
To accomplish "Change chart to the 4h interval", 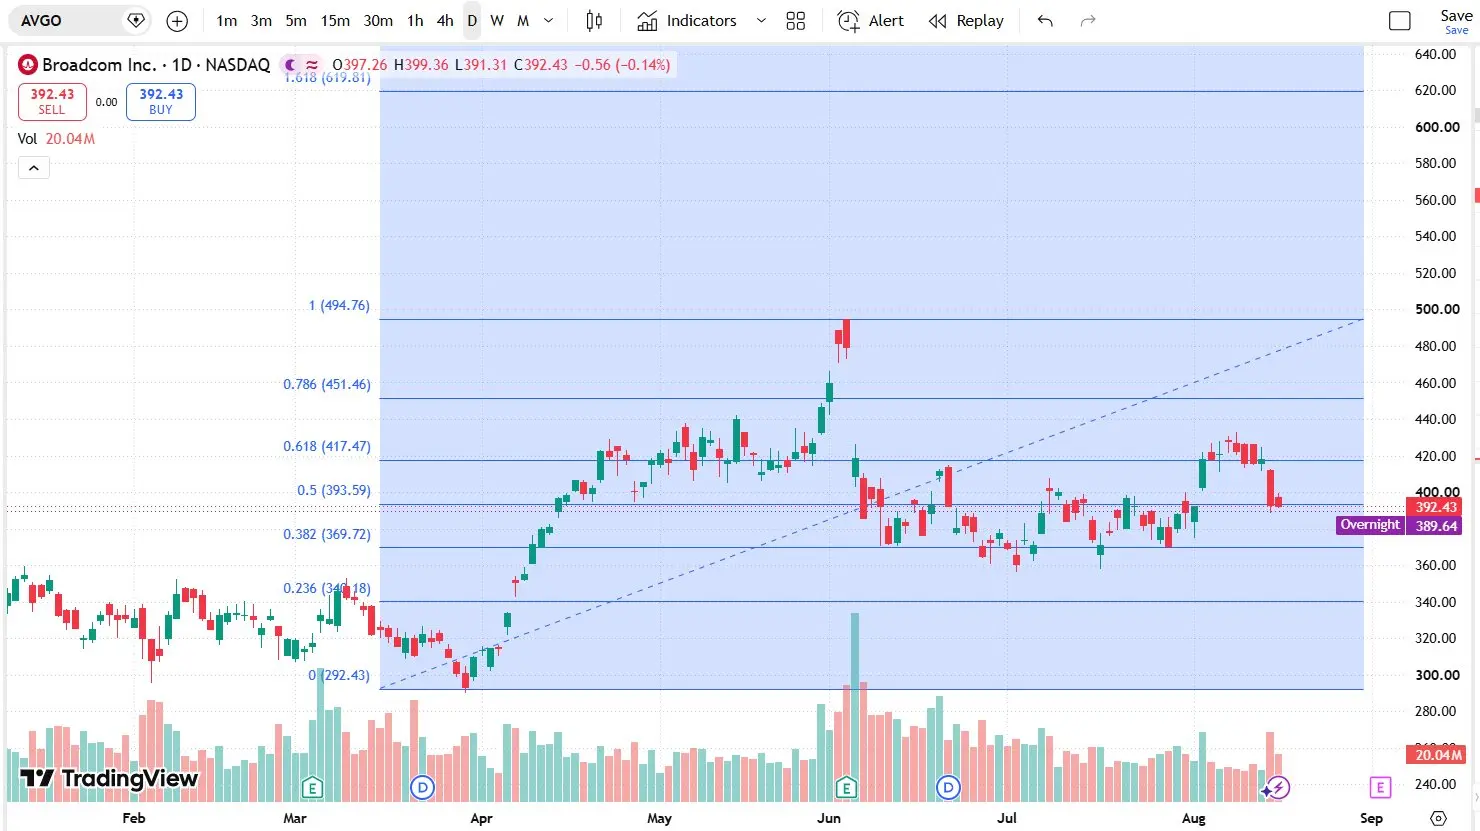I will point(445,20).
